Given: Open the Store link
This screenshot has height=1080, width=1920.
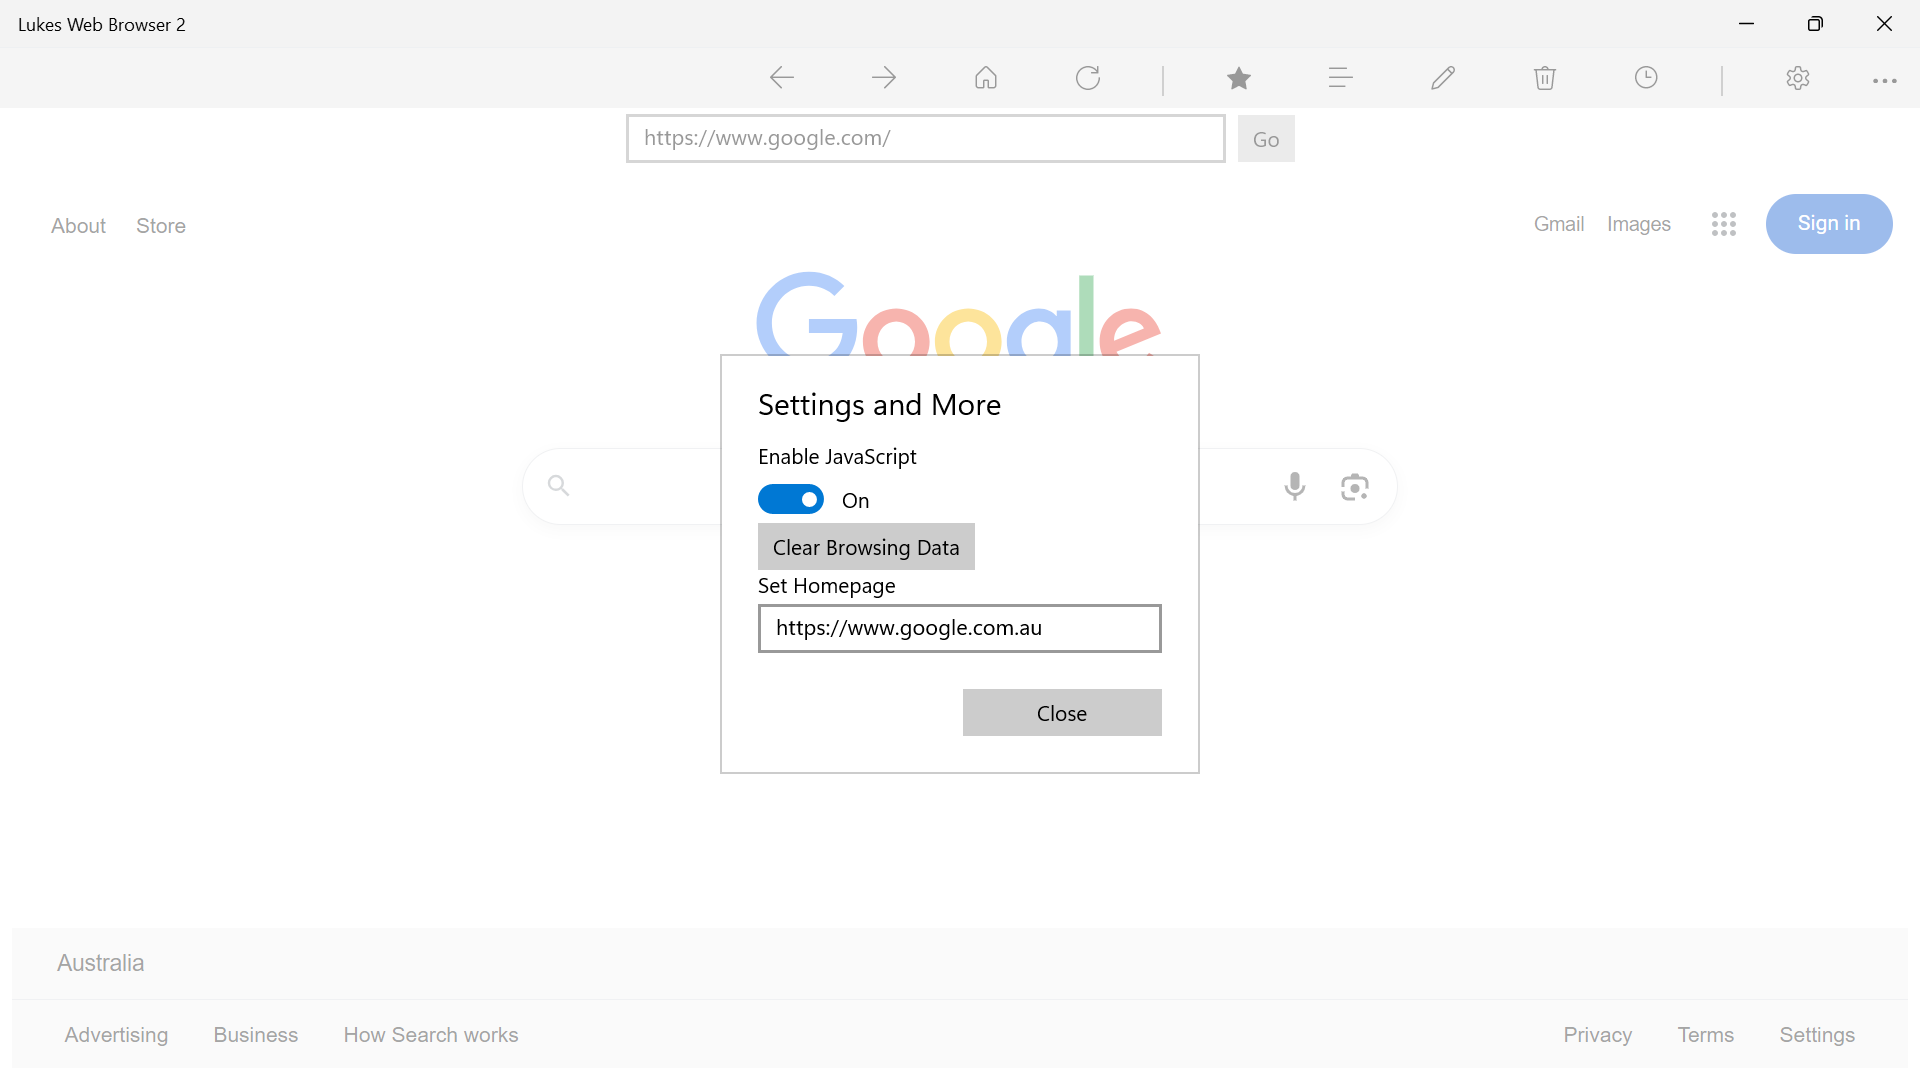Looking at the screenshot, I should point(161,226).
